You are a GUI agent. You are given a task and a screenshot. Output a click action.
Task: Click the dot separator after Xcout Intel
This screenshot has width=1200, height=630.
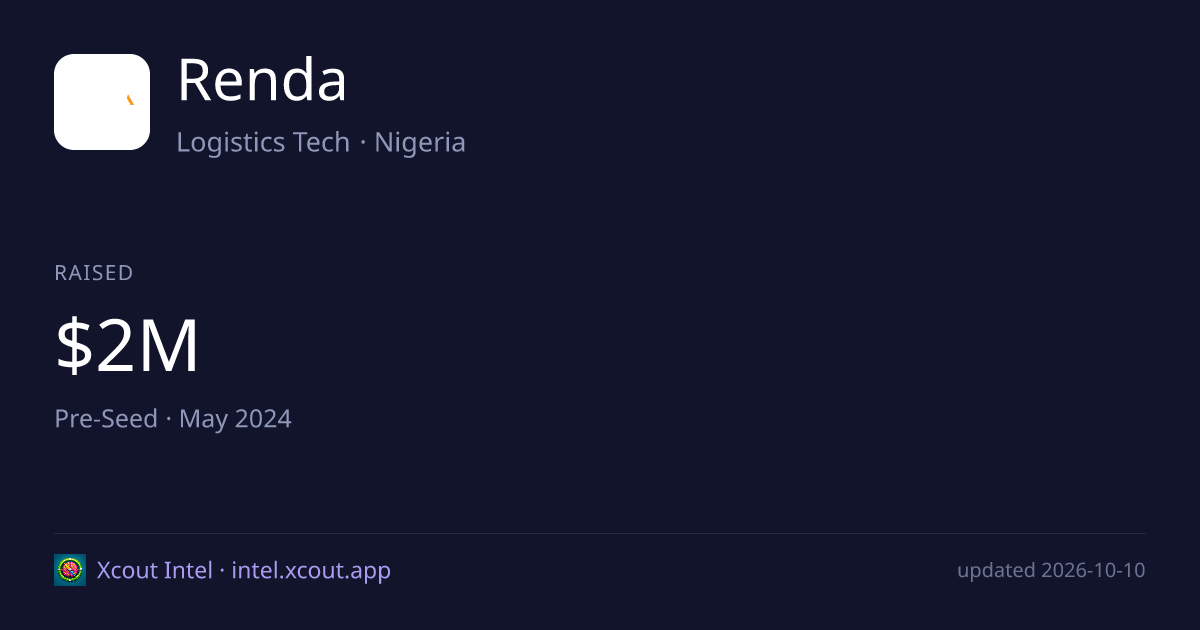[222, 571]
